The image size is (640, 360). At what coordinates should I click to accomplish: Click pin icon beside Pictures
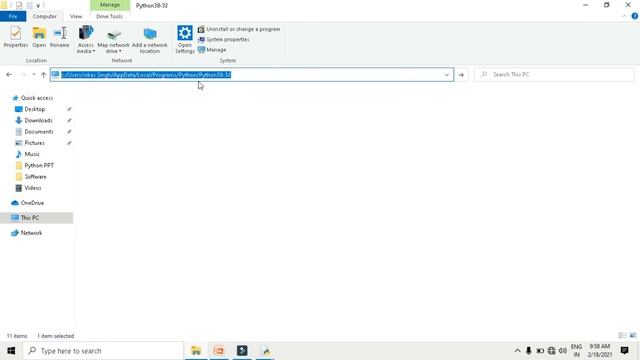(69, 143)
